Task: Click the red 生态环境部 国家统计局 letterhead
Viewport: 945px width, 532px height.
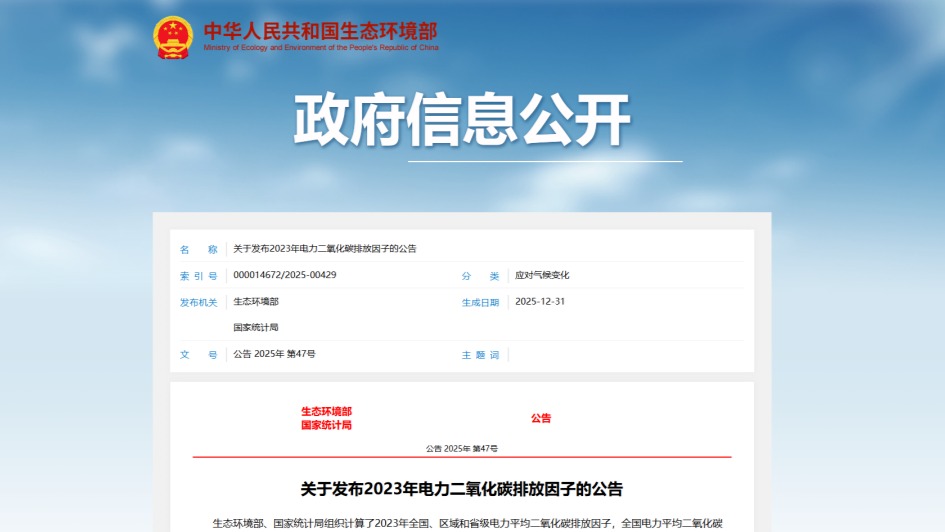Action: click(x=326, y=418)
